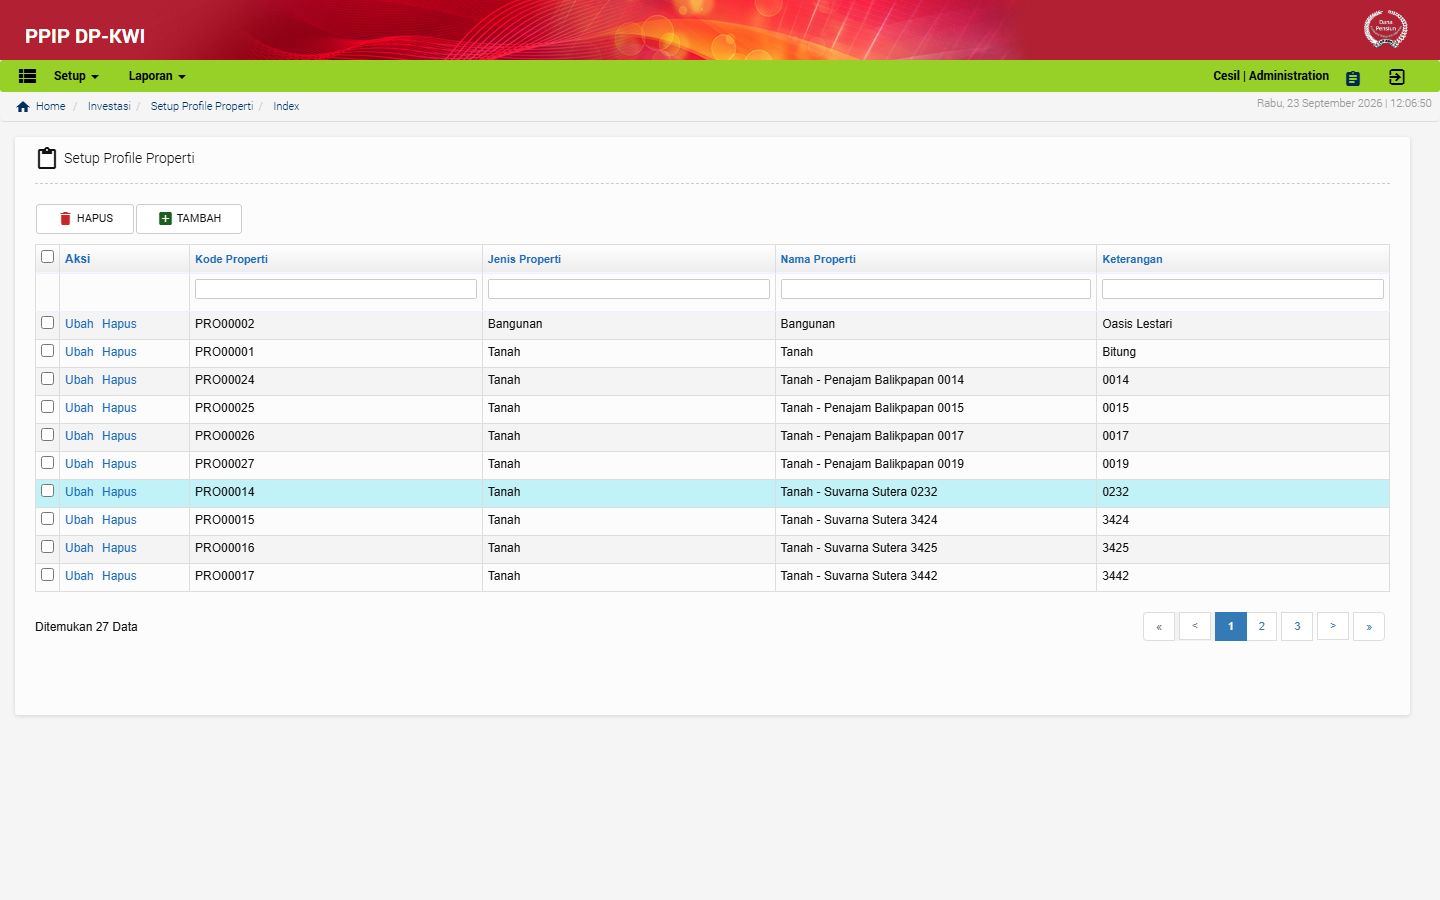Click the previous page arrow
This screenshot has width=1440, height=900.
pos(1195,626)
